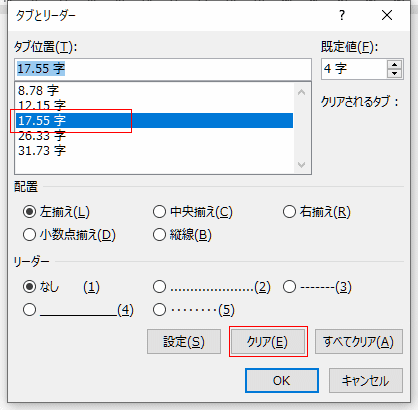Click the help question mark icon
The height and width of the screenshot is (410, 418).
342,15
